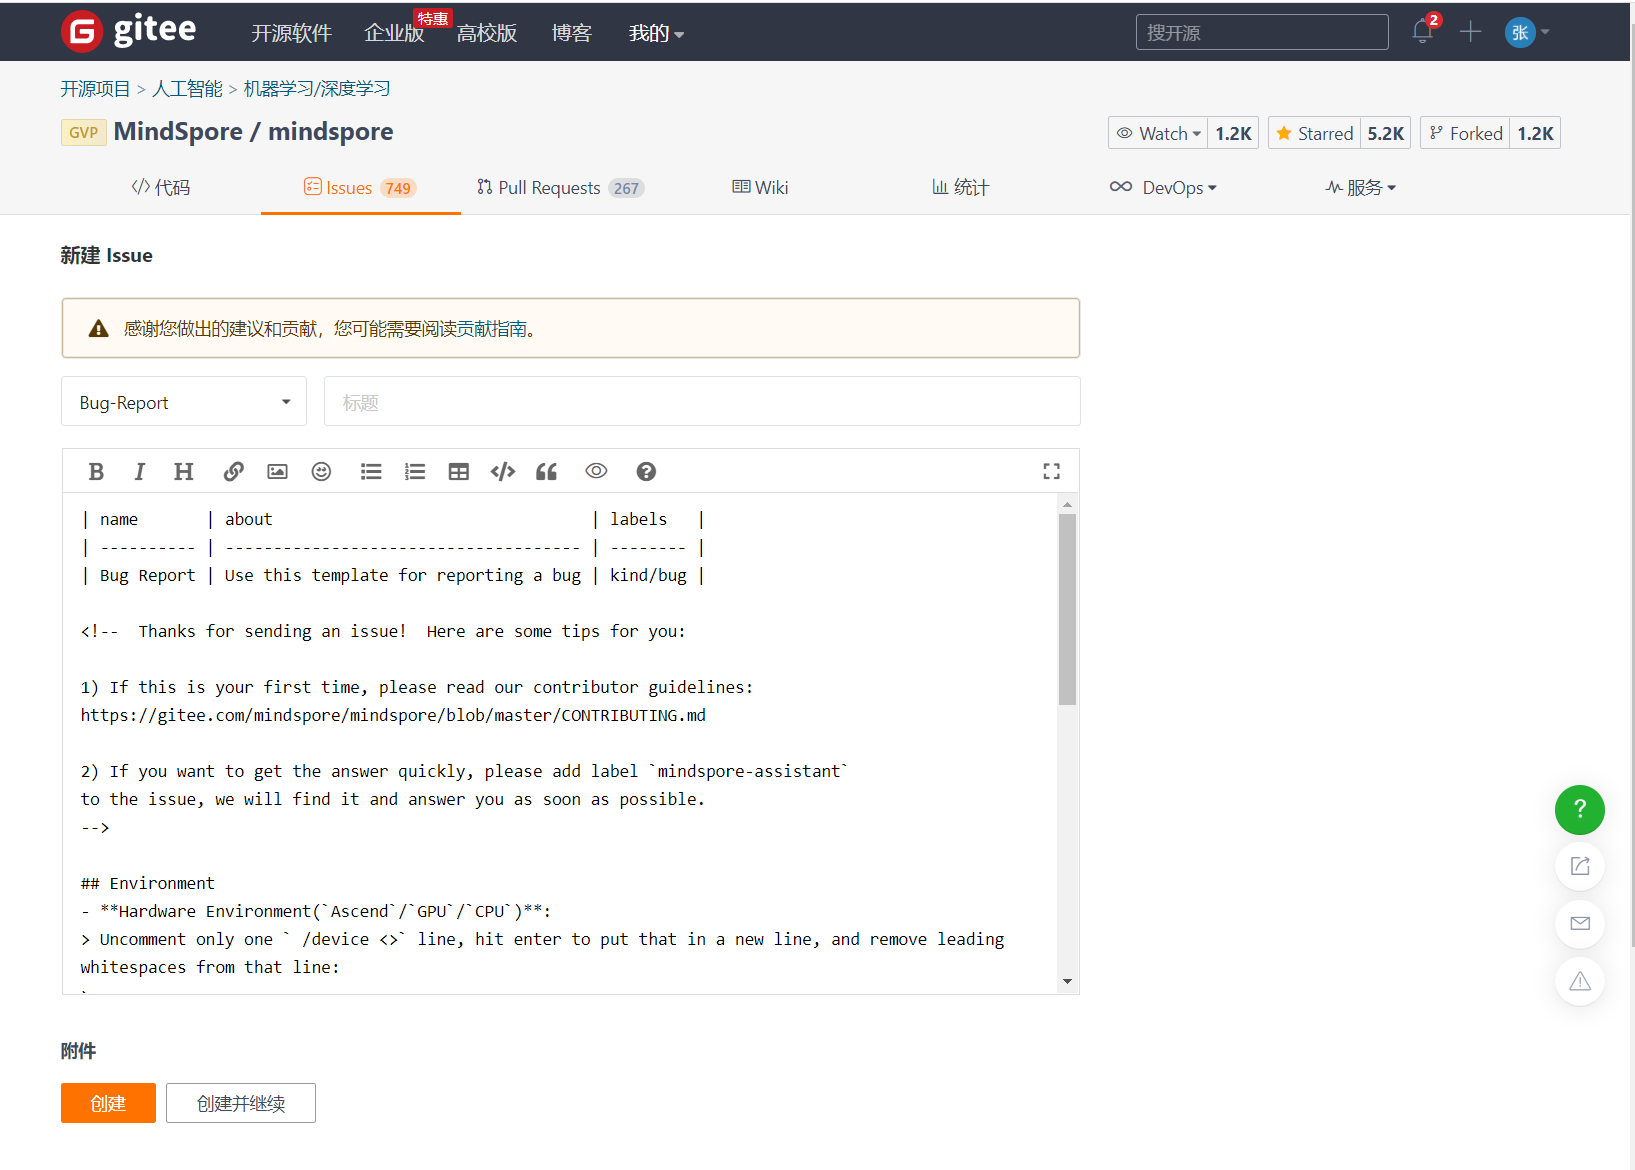This screenshot has height=1170, width=1635.
Task: Enter fullscreen editor mode
Action: pos(1051,471)
